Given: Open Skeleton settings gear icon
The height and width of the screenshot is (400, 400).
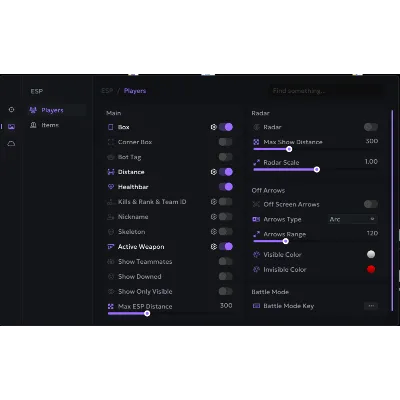Looking at the screenshot, I should 214,232.
